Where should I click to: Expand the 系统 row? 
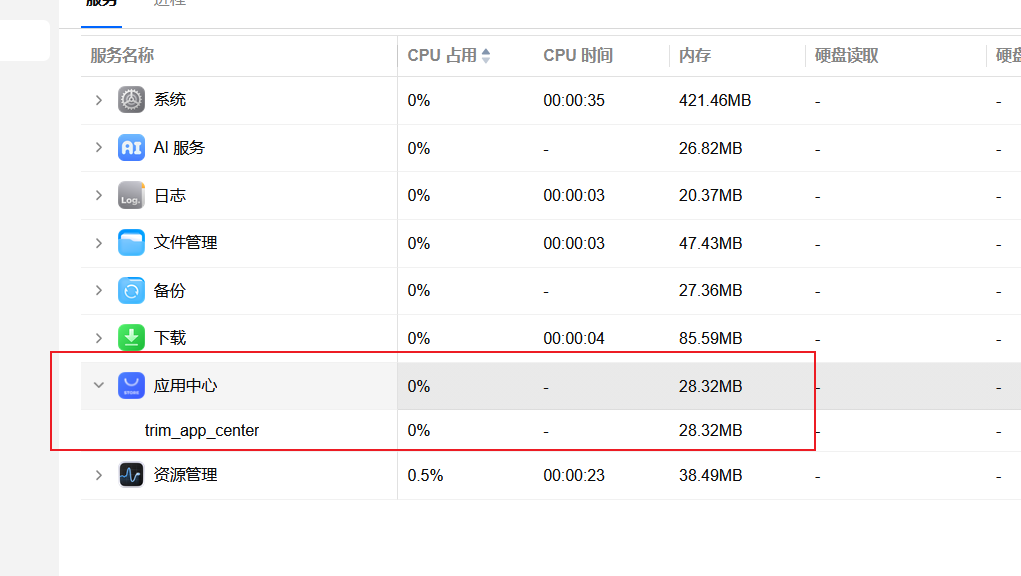pos(98,100)
